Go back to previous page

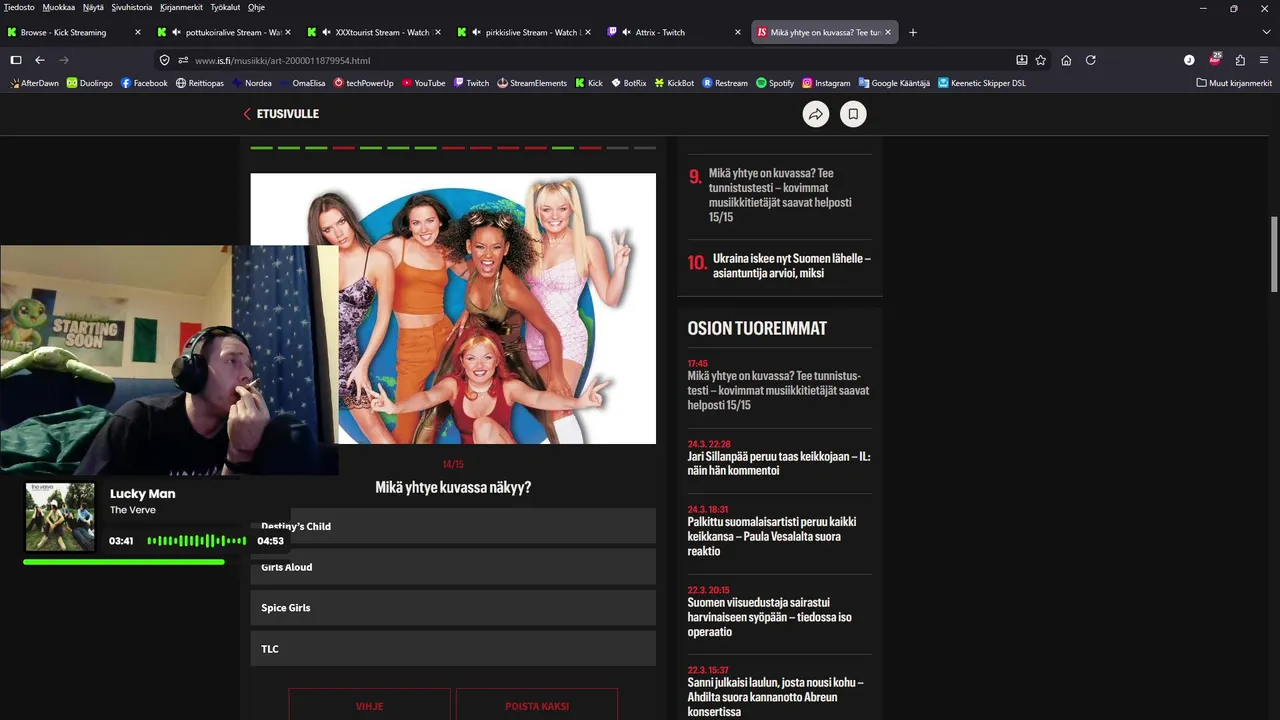point(40,60)
